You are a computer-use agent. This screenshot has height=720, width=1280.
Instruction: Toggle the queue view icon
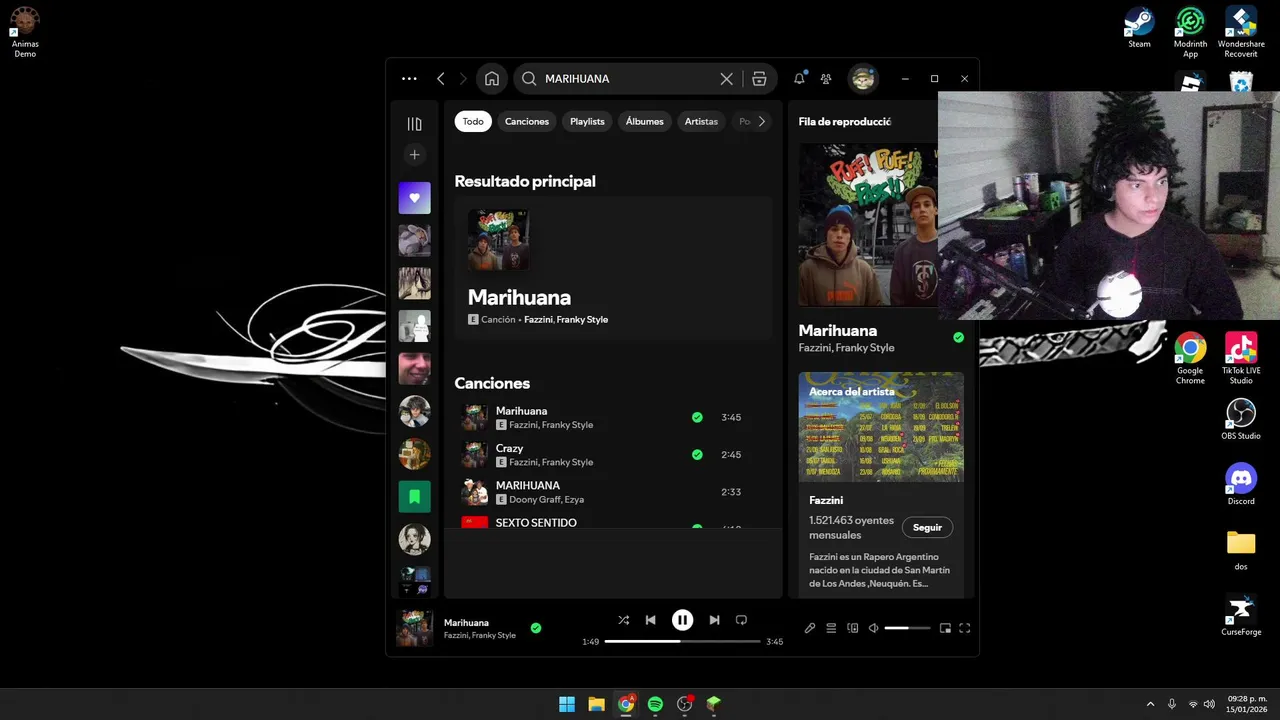(831, 628)
